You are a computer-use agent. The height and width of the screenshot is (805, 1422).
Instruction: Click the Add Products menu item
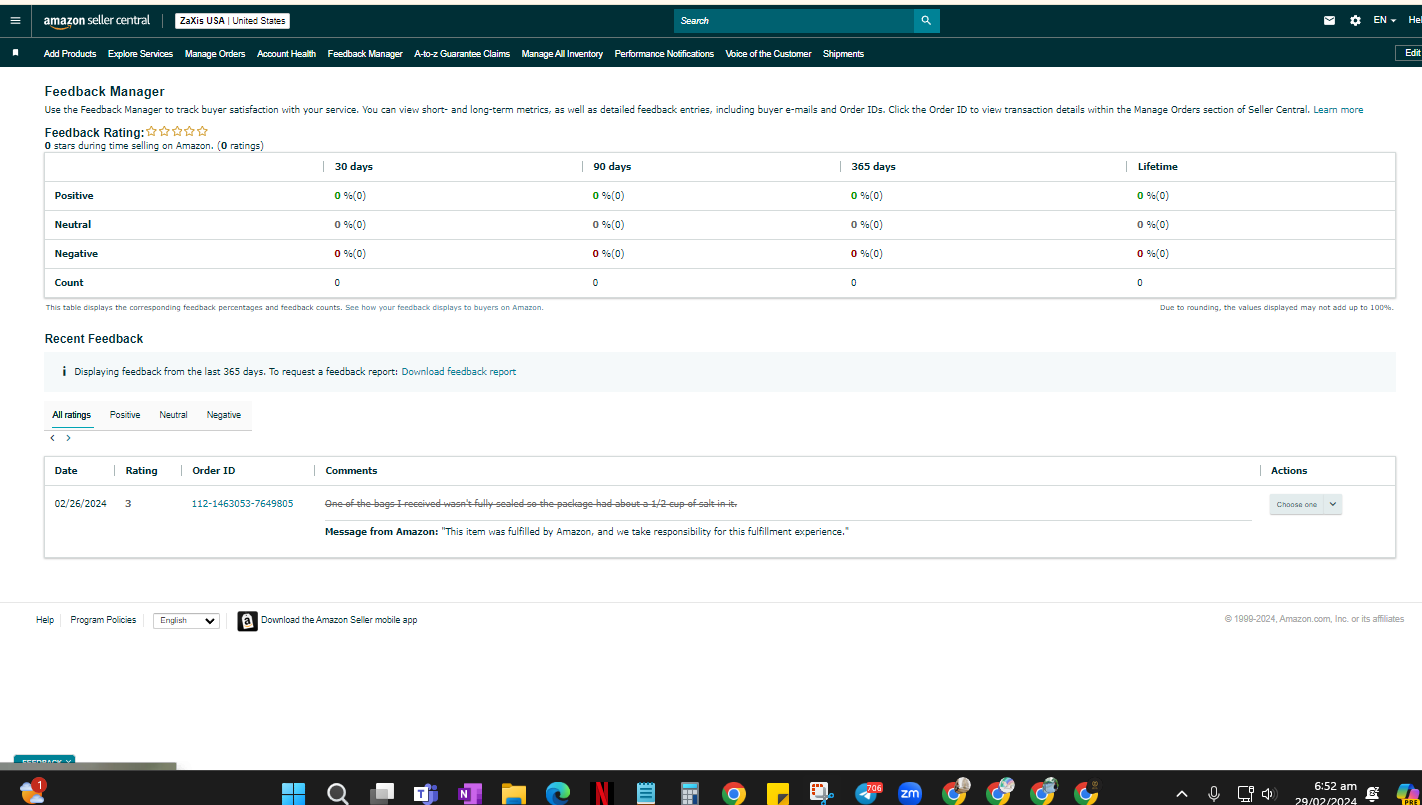[x=70, y=54]
